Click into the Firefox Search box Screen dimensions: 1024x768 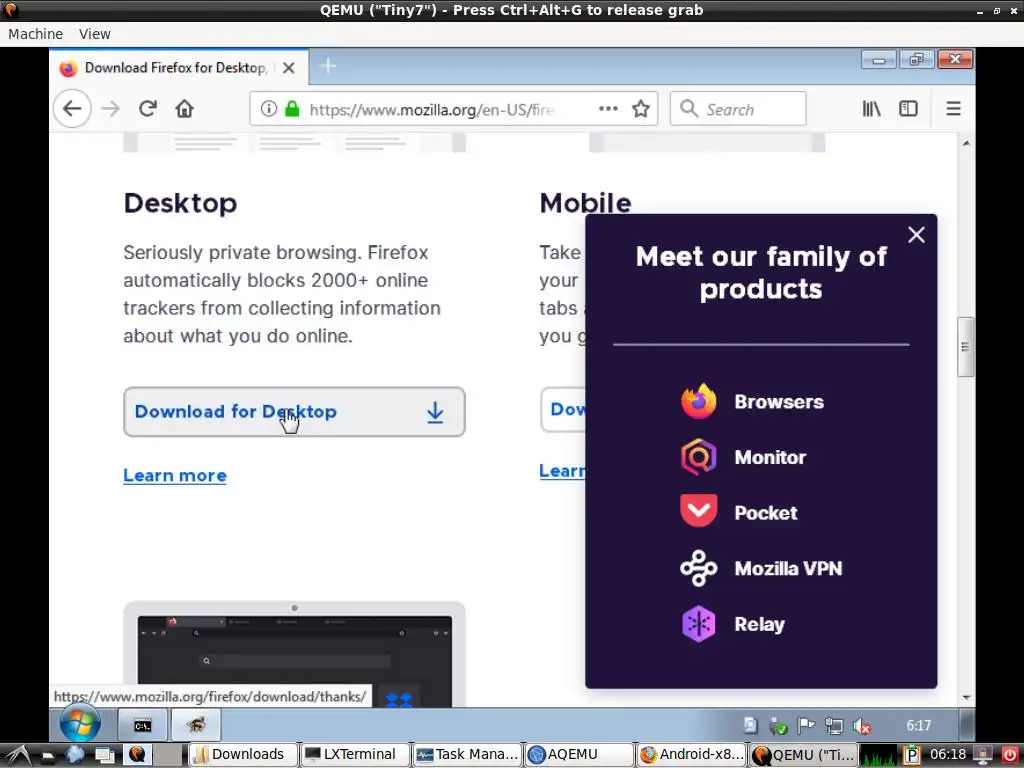click(x=738, y=109)
